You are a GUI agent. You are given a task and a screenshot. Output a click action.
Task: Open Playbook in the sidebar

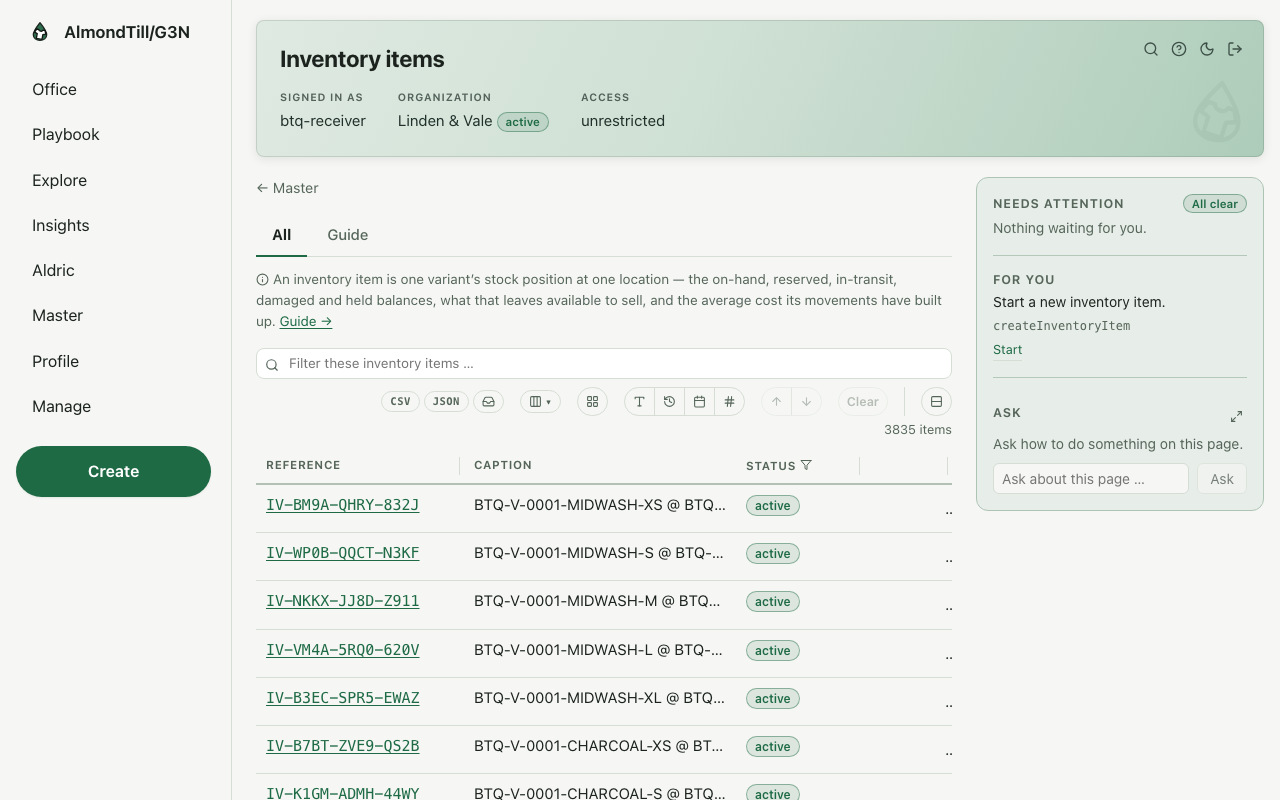click(x=66, y=135)
